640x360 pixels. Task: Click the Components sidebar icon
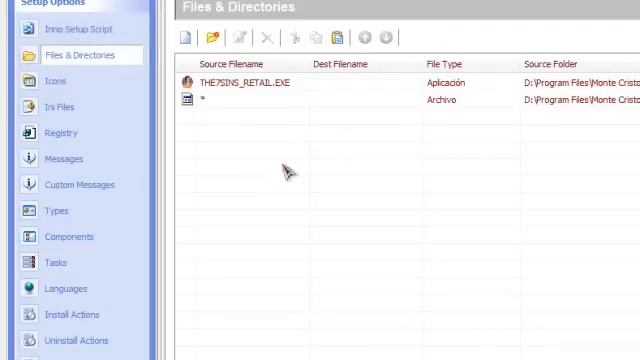tap(29, 236)
